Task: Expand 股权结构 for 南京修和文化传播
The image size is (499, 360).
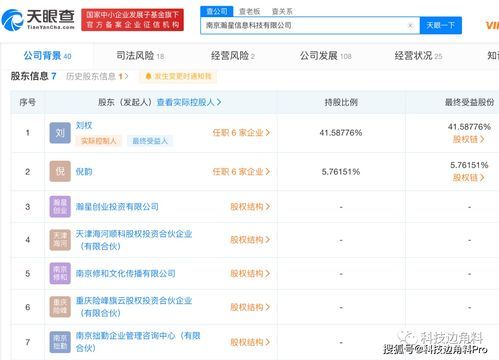Action: (250, 273)
